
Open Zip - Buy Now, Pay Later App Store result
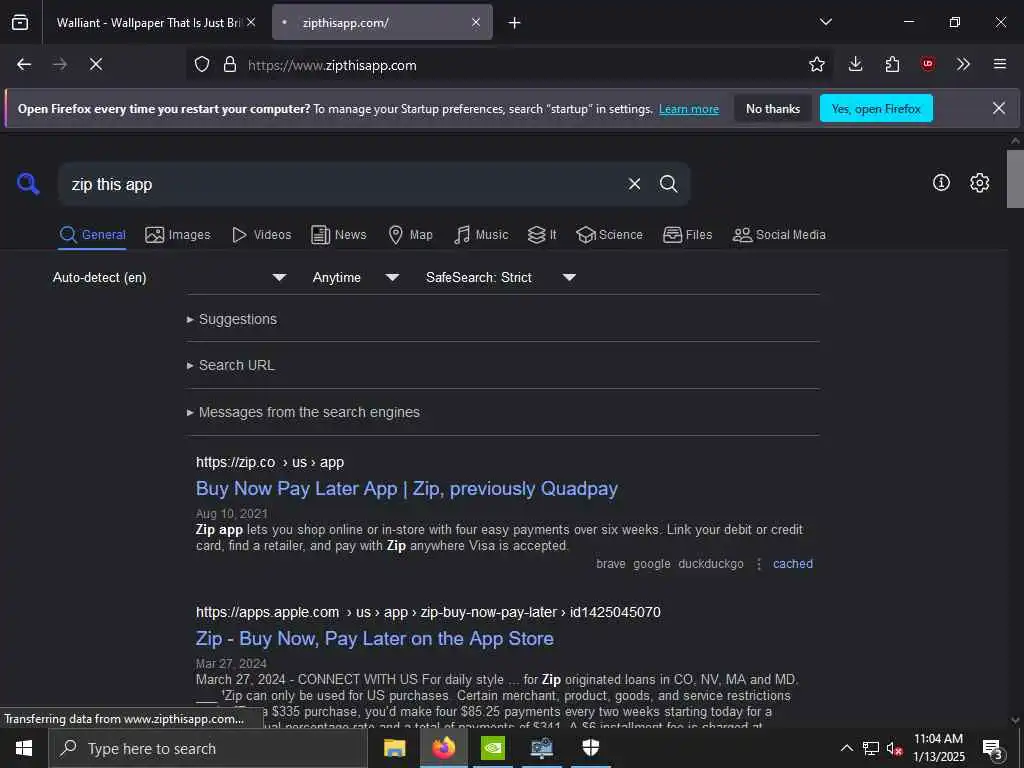click(375, 639)
